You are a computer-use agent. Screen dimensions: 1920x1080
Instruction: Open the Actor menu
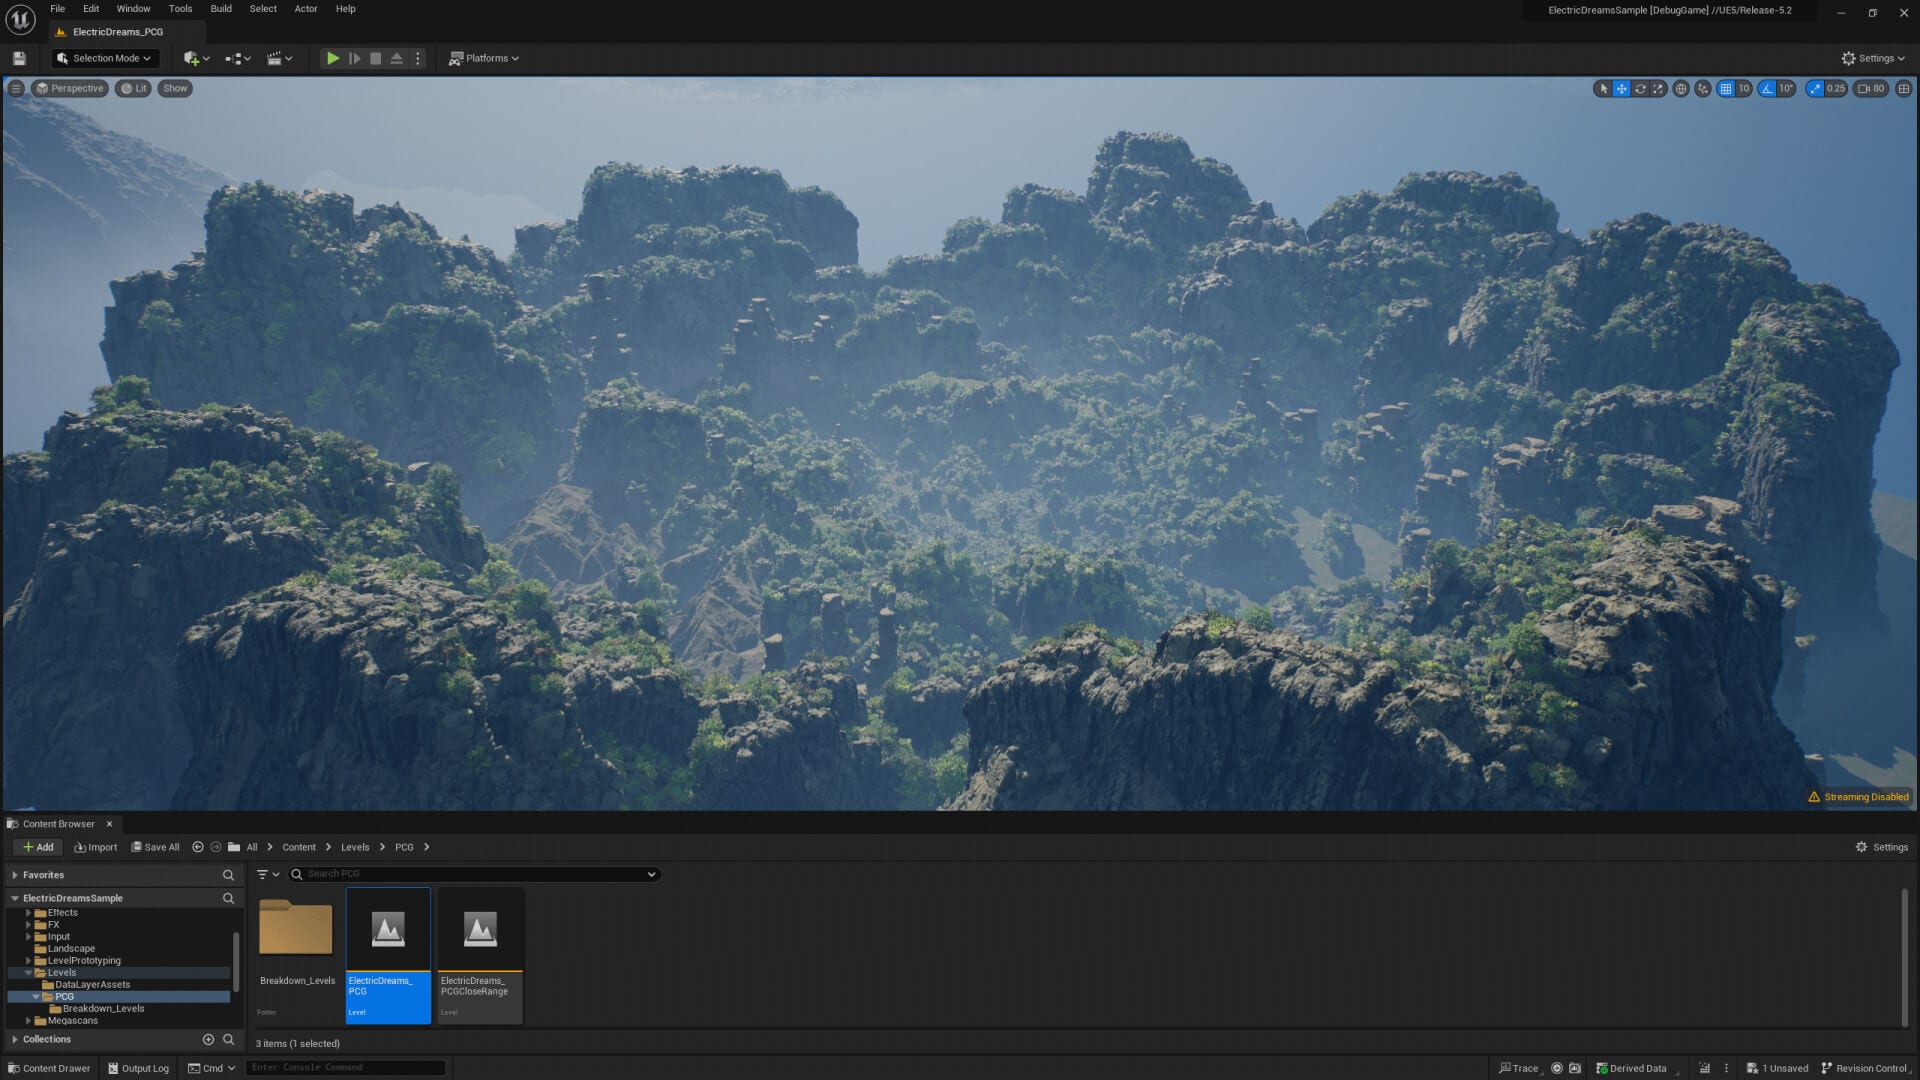(306, 9)
